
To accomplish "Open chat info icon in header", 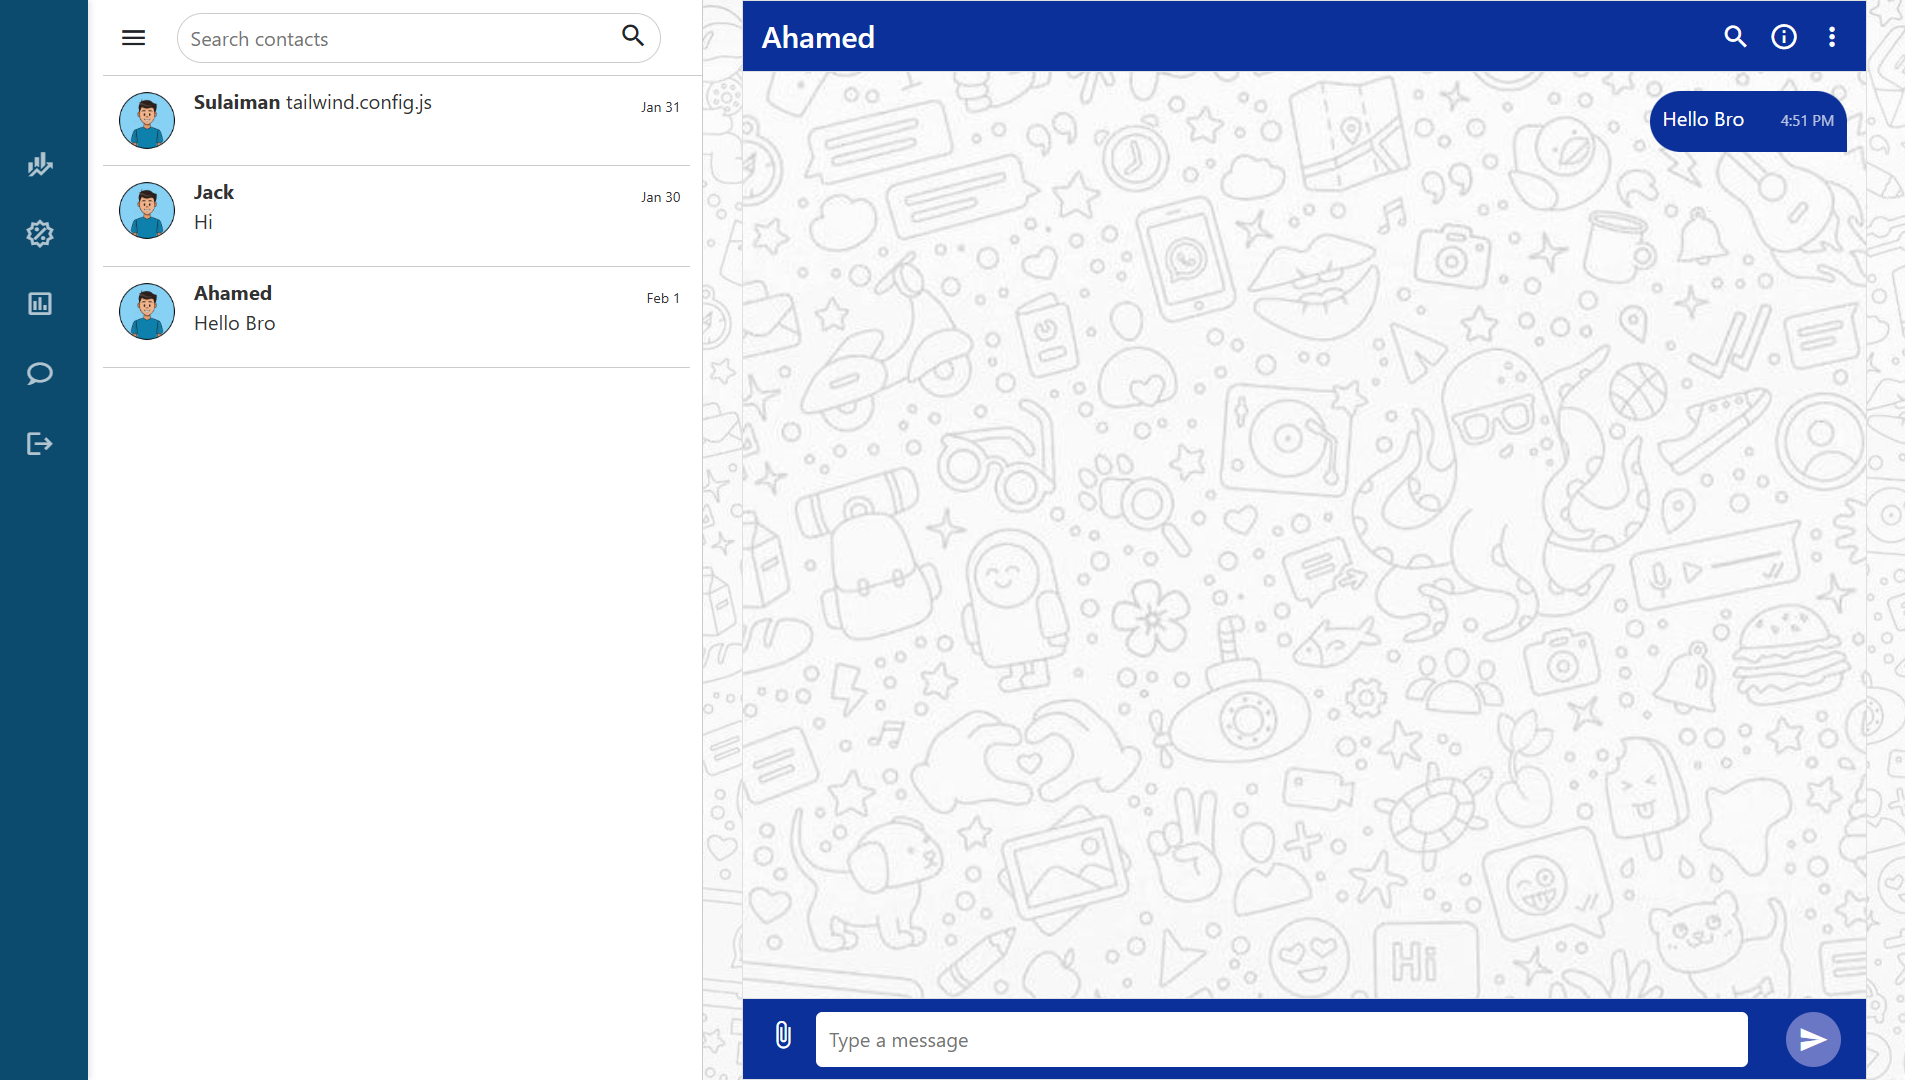I will [x=1783, y=37].
